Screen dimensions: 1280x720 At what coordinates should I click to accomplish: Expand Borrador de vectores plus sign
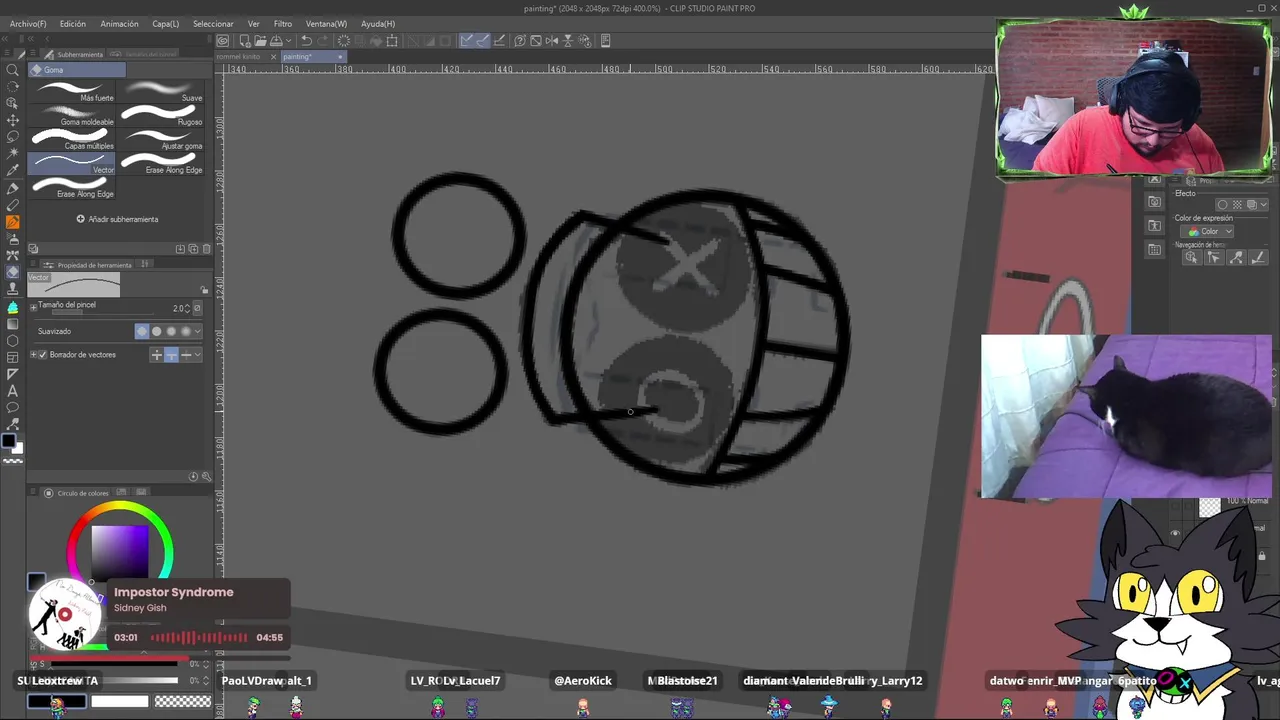point(33,355)
